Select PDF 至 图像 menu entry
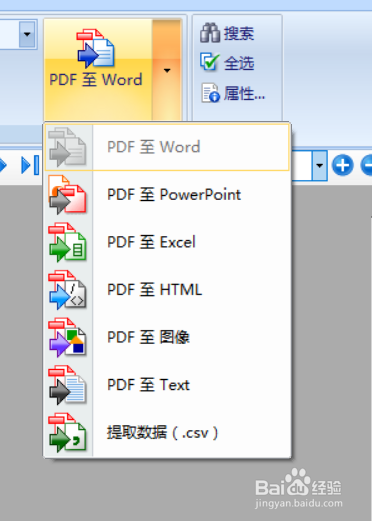 tap(167, 337)
